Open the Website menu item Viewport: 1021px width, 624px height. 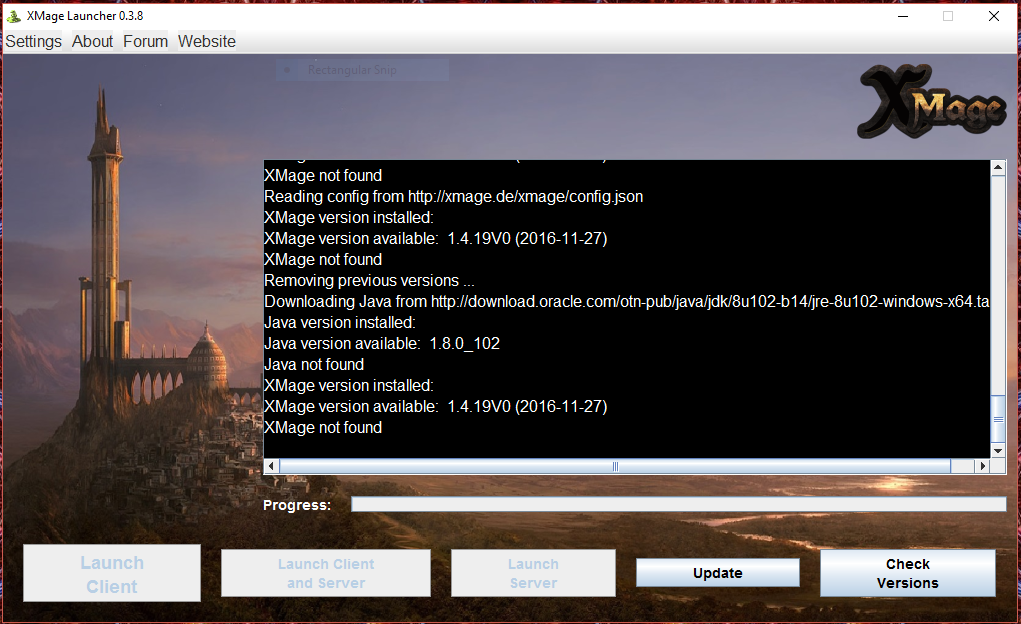(x=207, y=41)
